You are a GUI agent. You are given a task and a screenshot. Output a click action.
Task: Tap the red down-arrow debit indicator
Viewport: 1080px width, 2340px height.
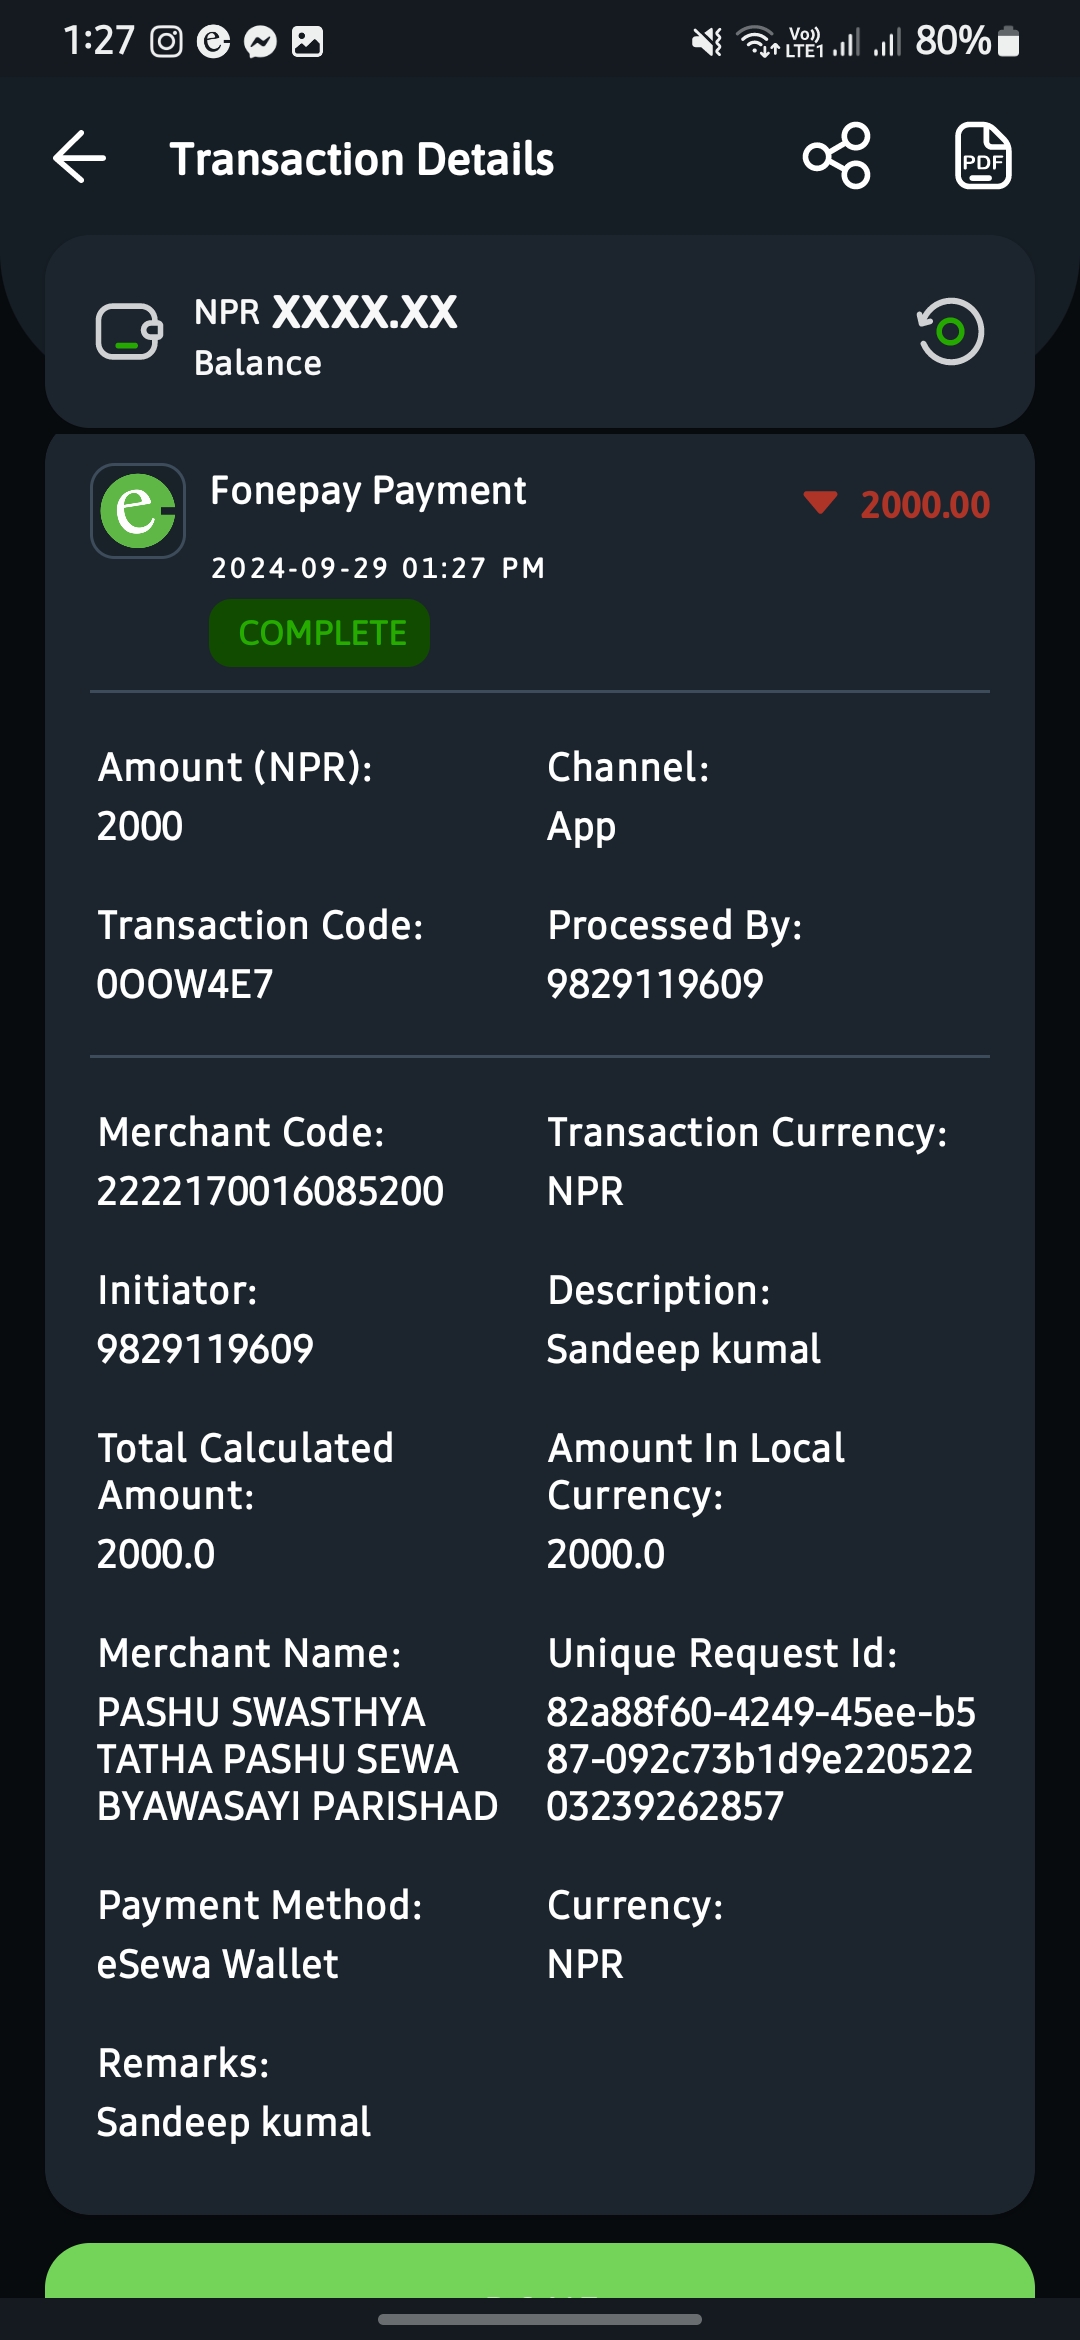820,502
